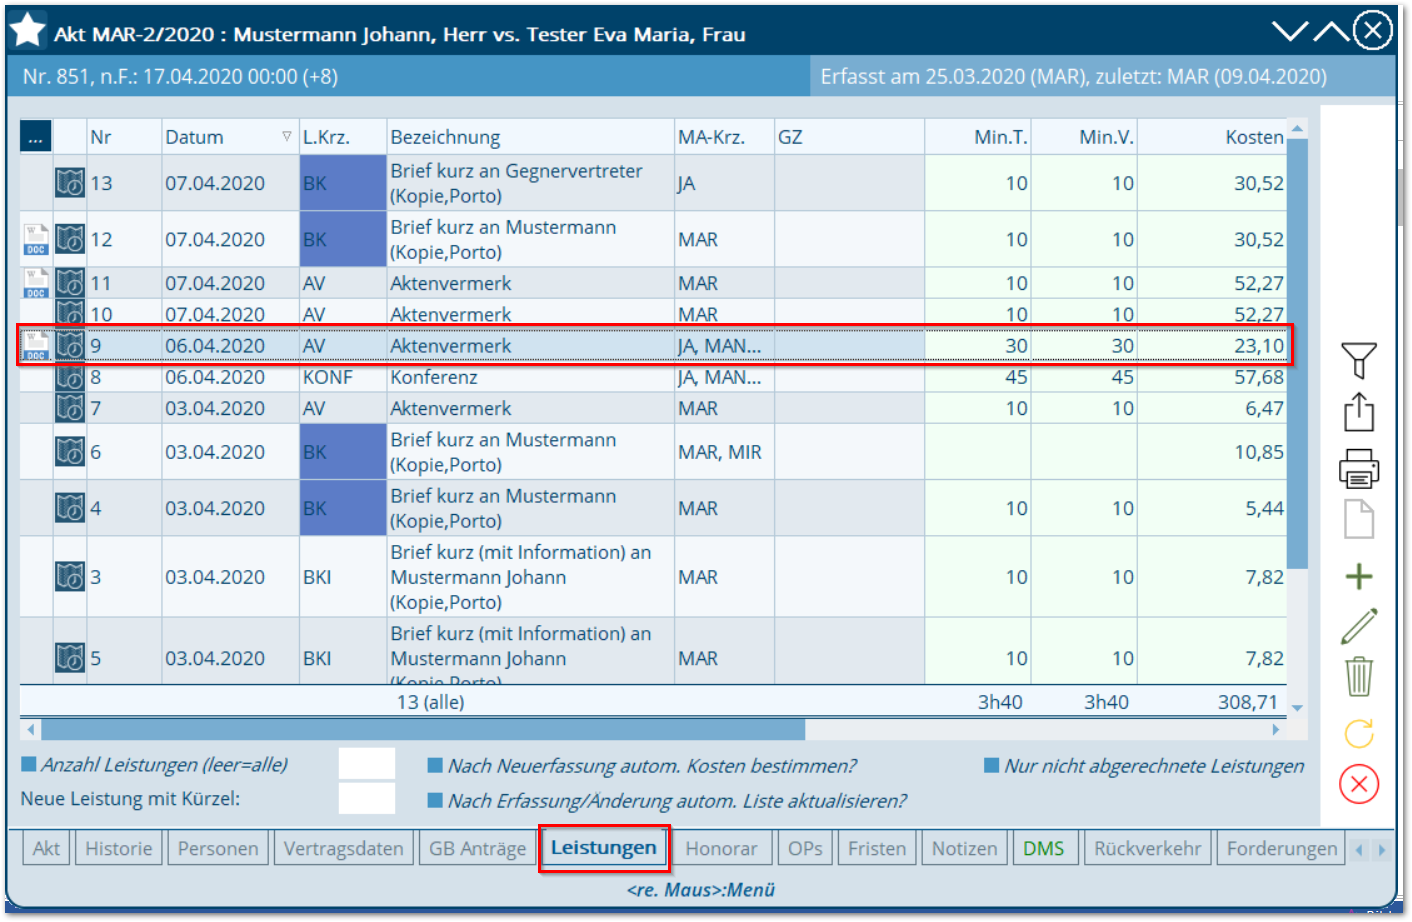Open the DOC document icon in row 9

[x=36, y=346]
